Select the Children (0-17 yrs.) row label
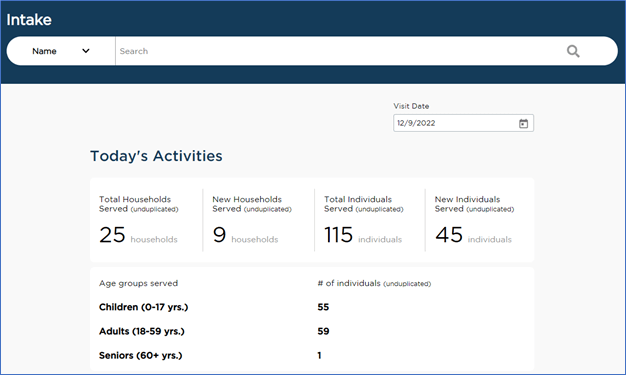 [143, 307]
